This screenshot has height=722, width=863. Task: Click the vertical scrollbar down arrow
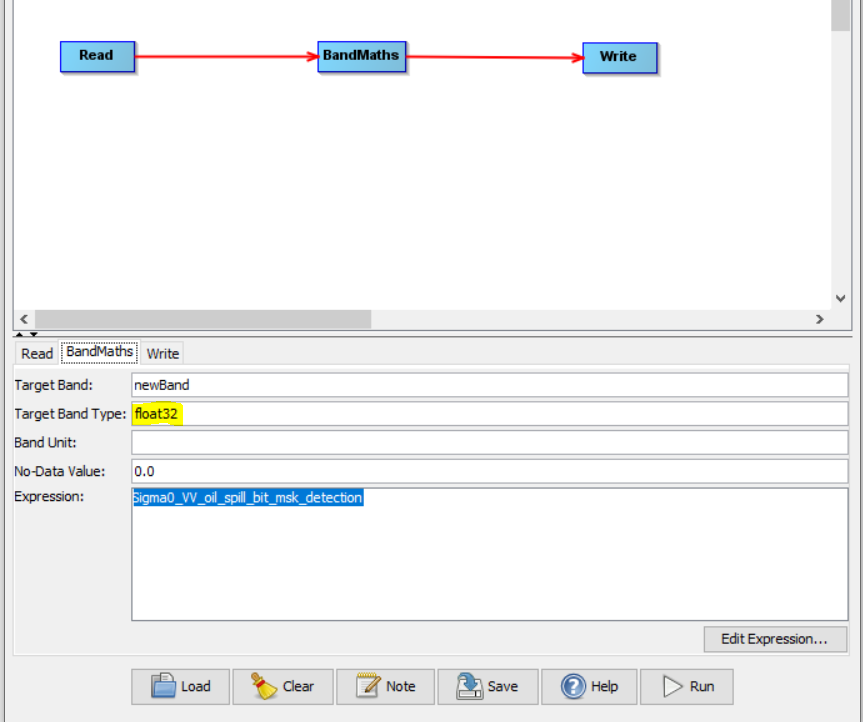click(x=840, y=298)
